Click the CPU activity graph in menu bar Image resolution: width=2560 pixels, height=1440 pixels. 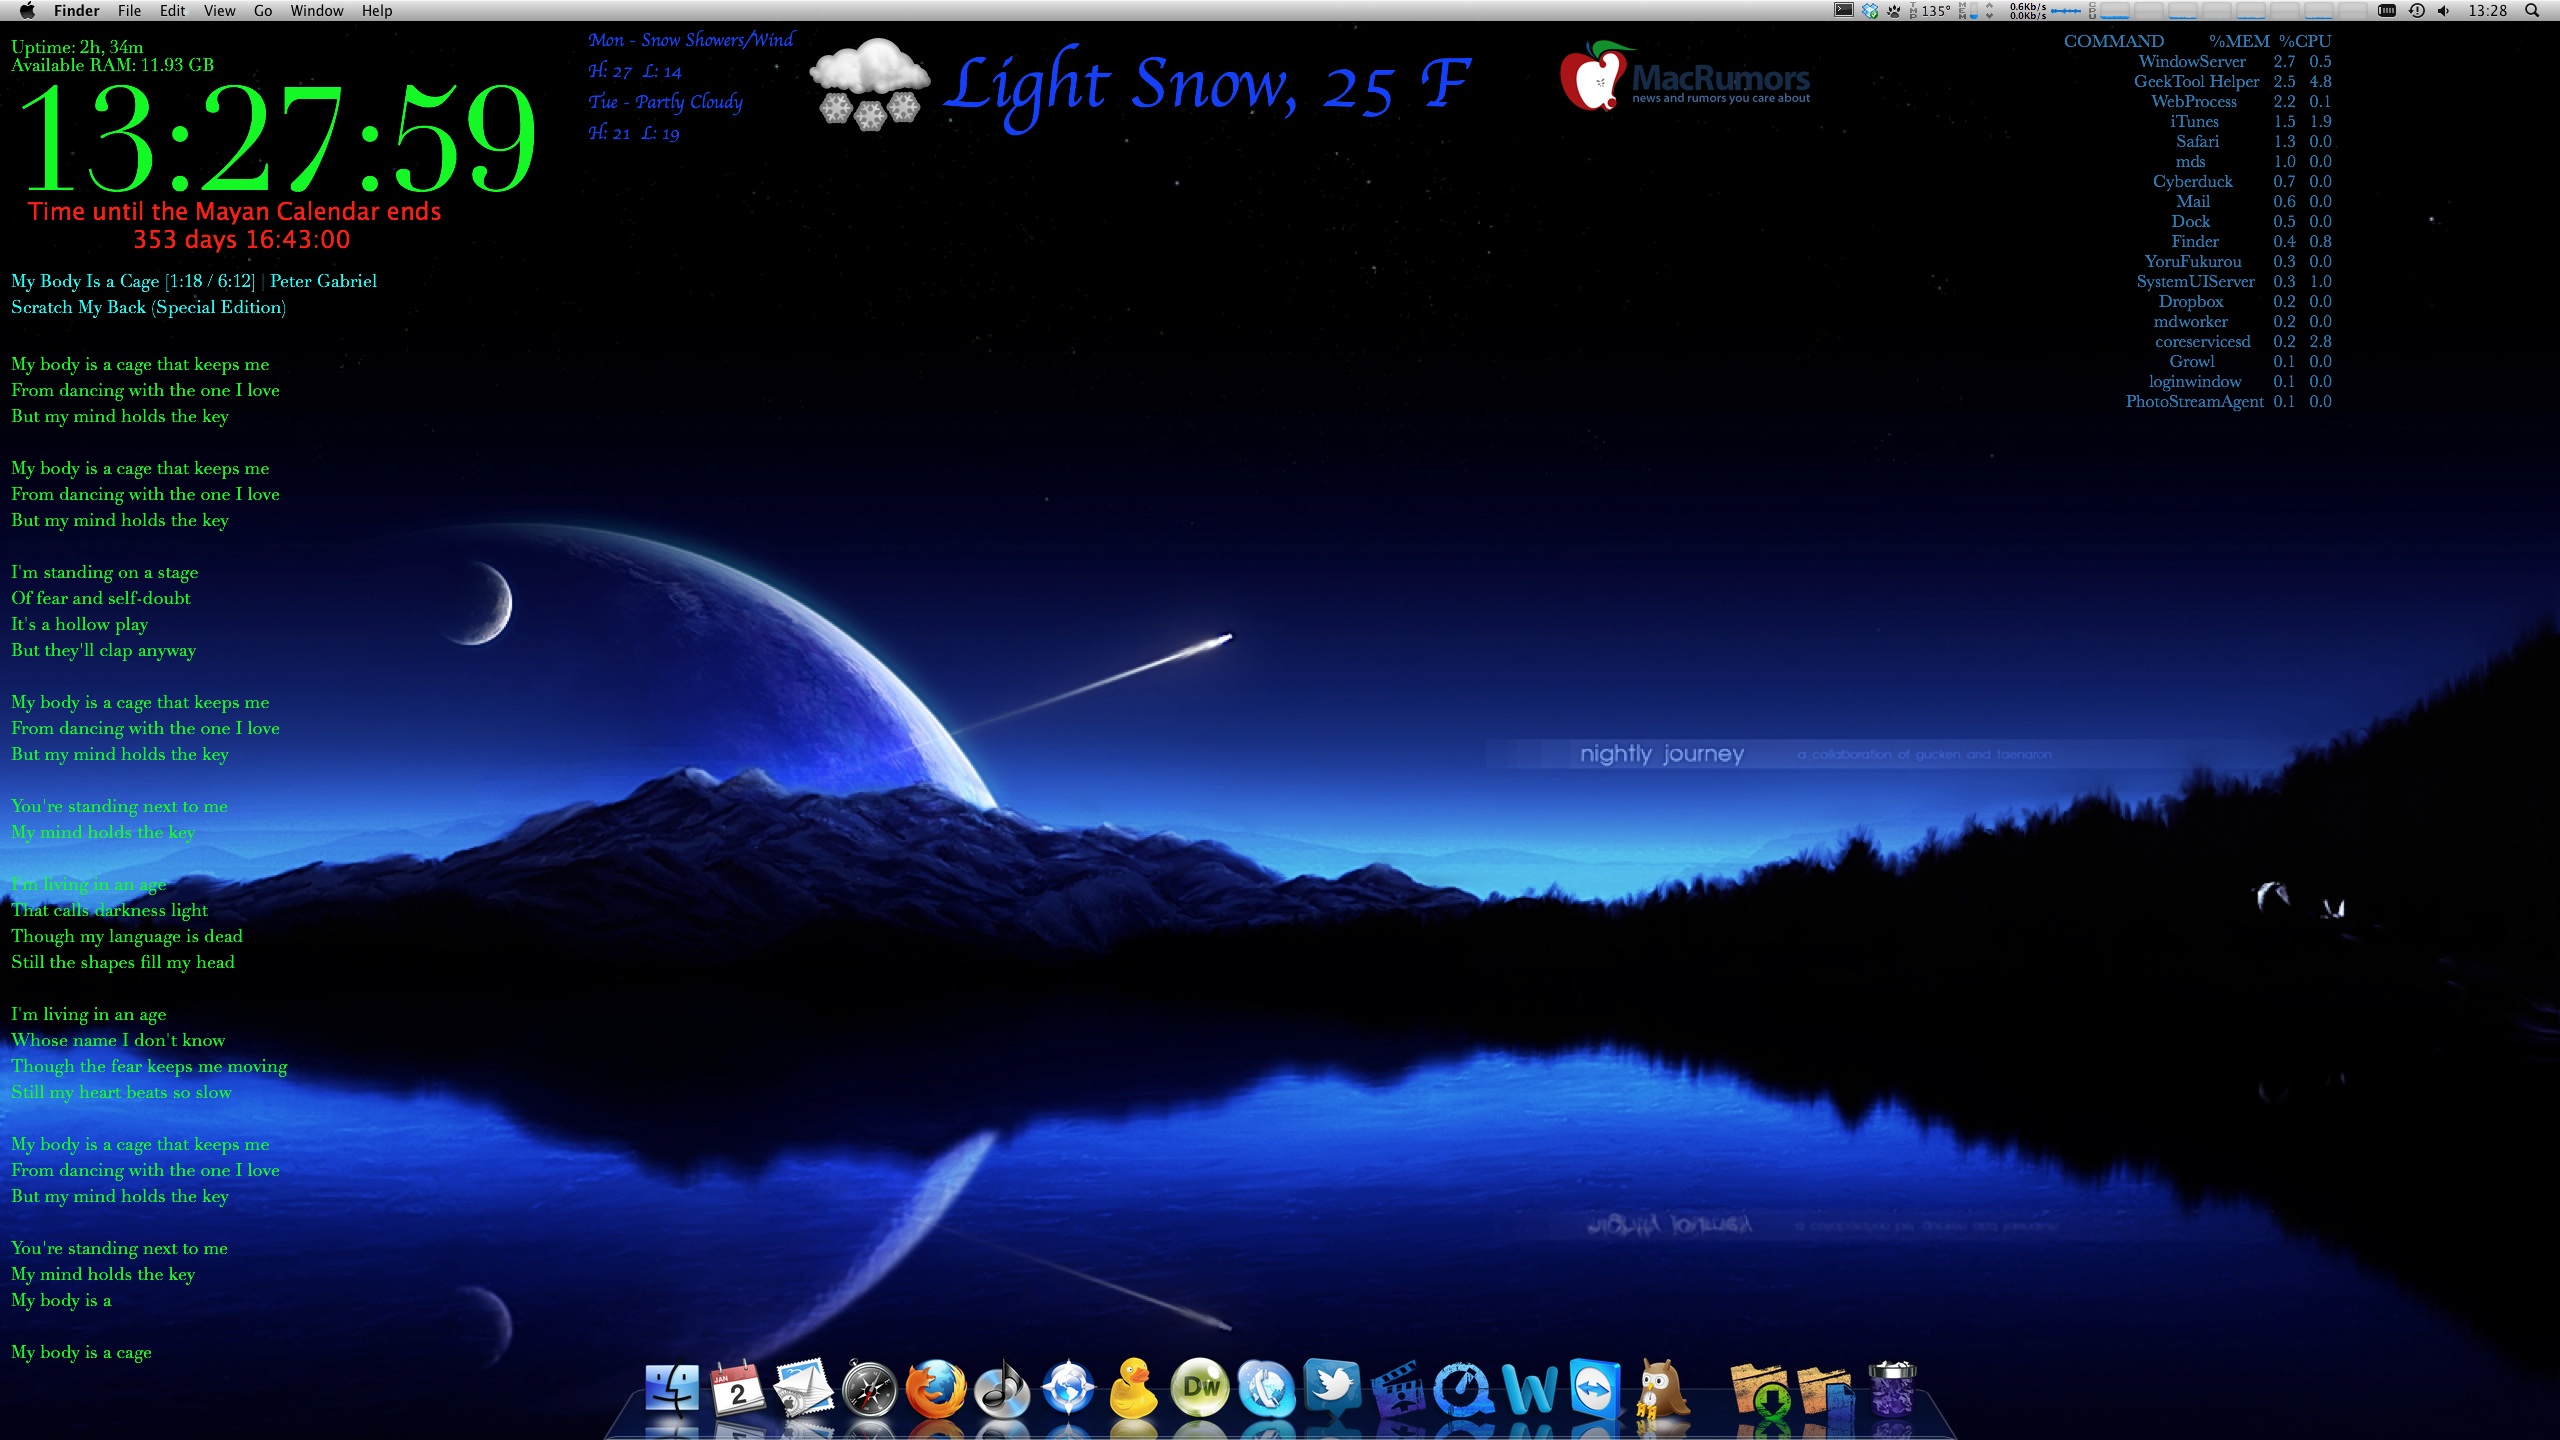coord(2230,11)
